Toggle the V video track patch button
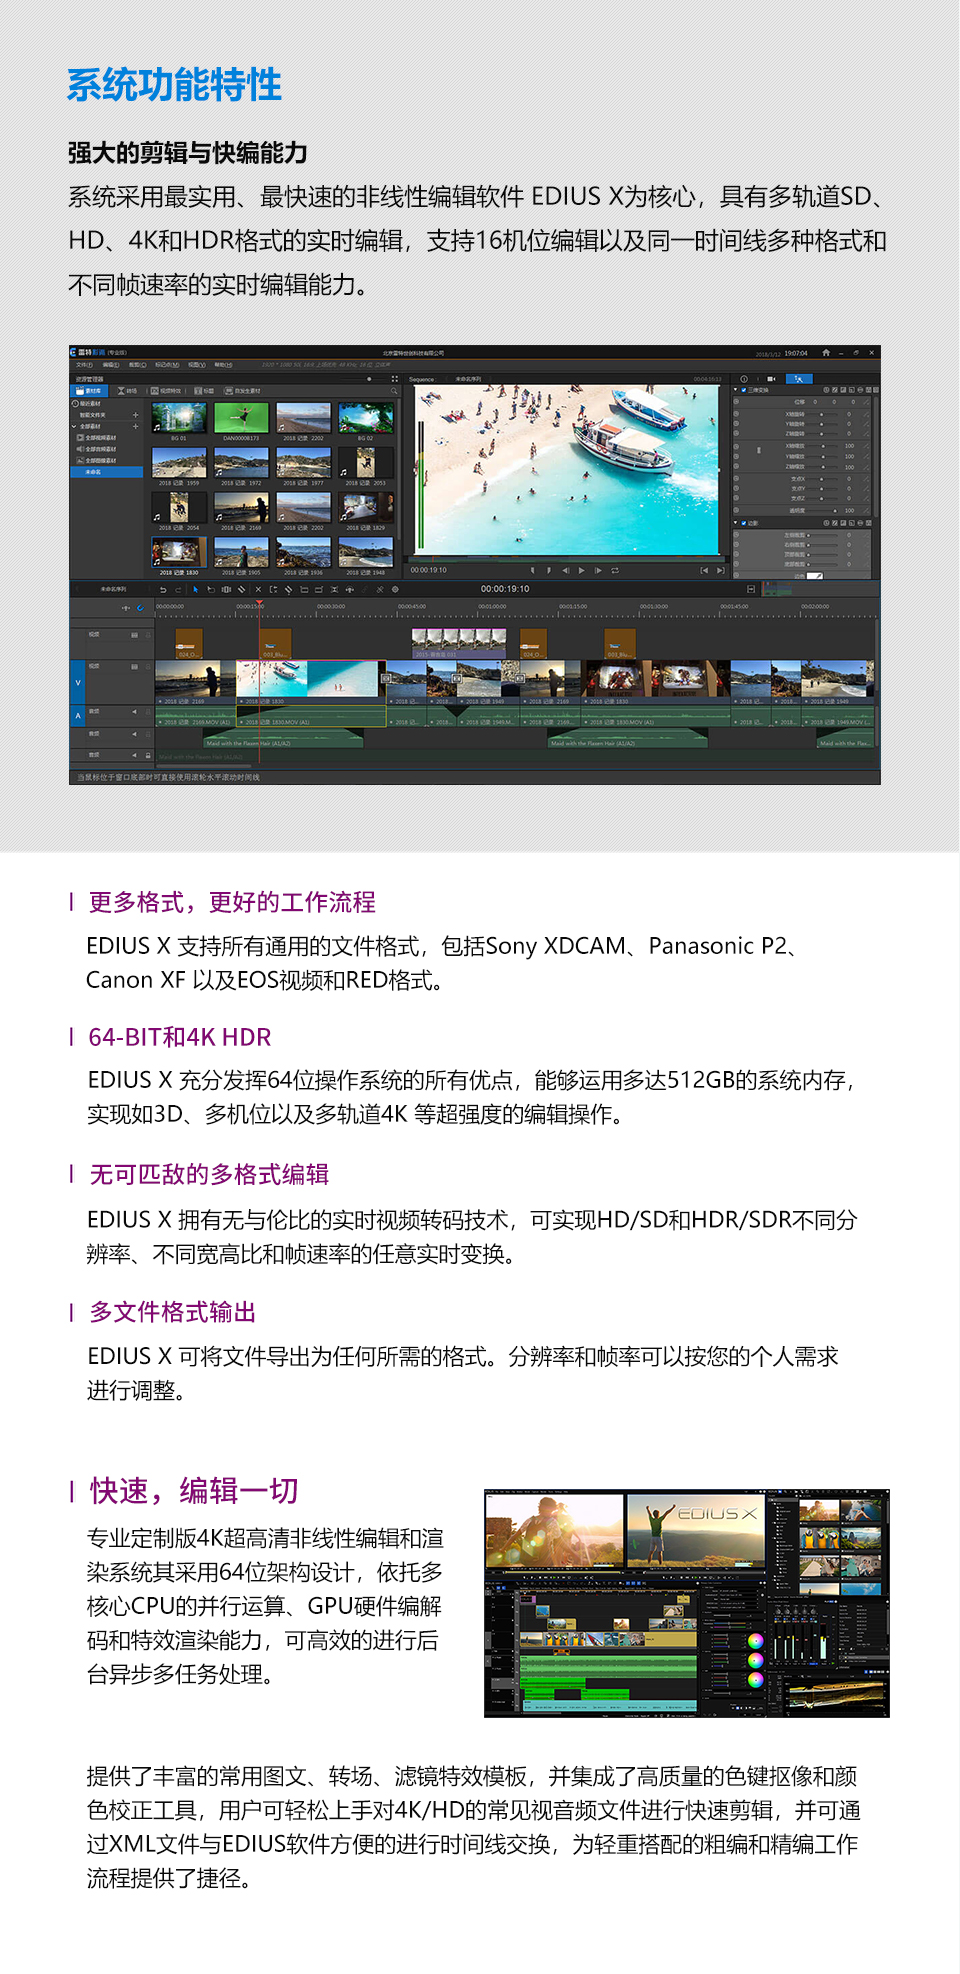This screenshot has height=1974, width=960. [78, 683]
